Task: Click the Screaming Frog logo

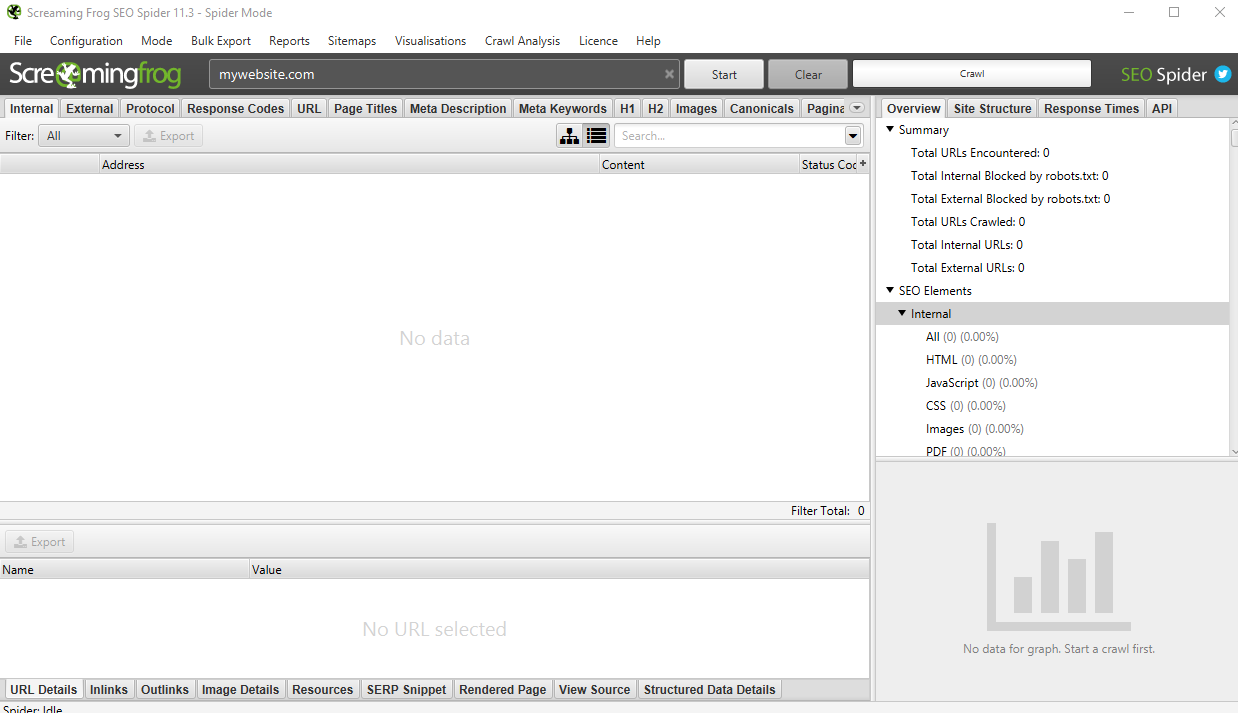Action: click(95, 74)
